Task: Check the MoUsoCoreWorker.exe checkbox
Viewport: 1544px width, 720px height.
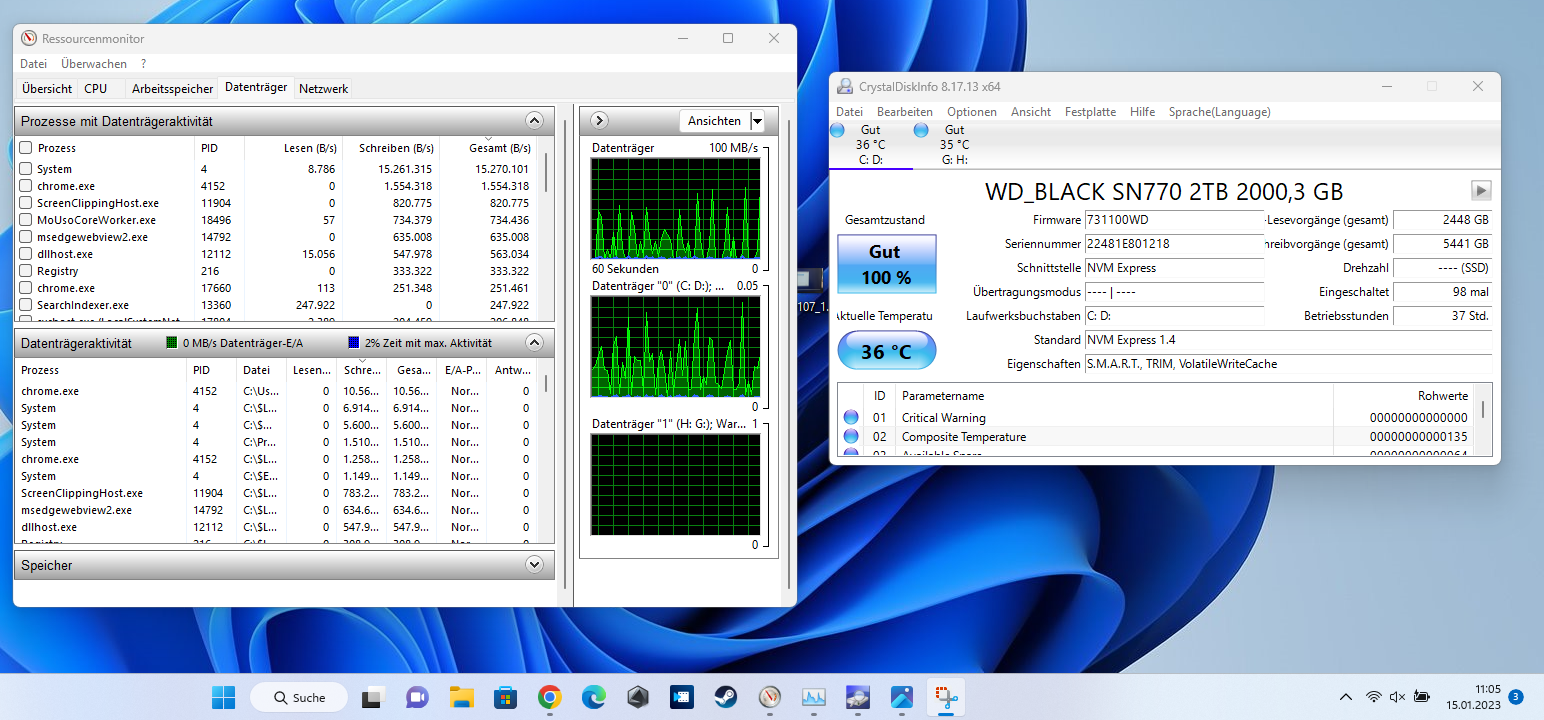Action: (26, 220)
